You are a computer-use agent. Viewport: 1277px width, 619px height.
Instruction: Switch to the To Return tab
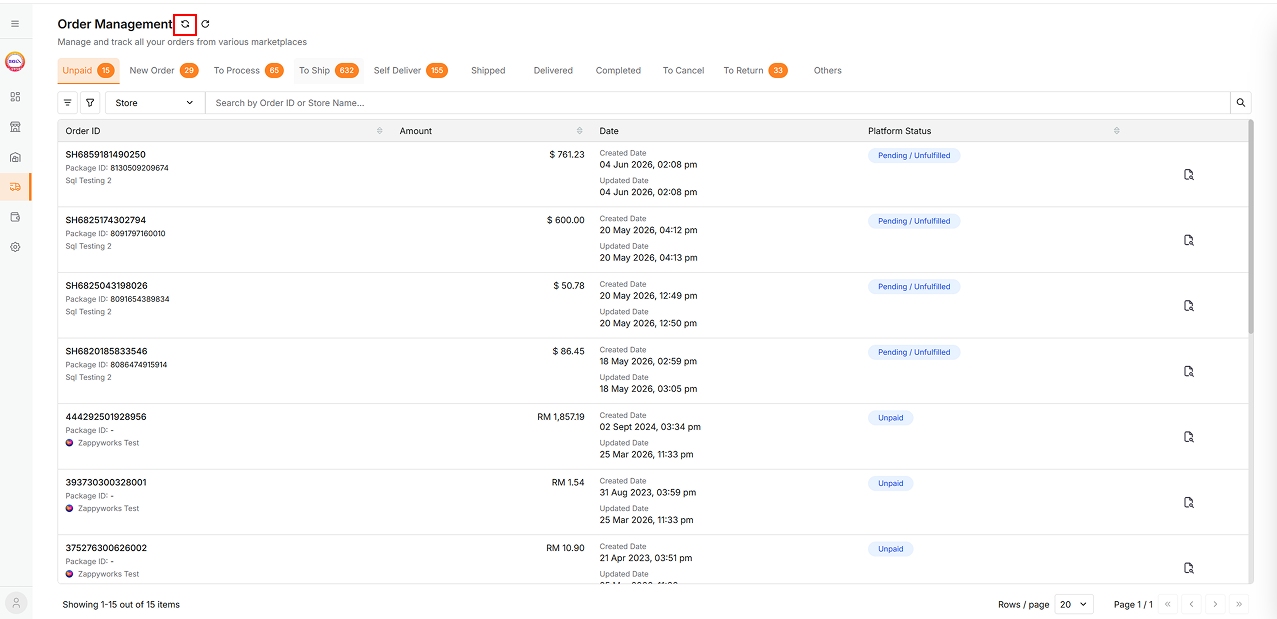click(x=755, y=71)
